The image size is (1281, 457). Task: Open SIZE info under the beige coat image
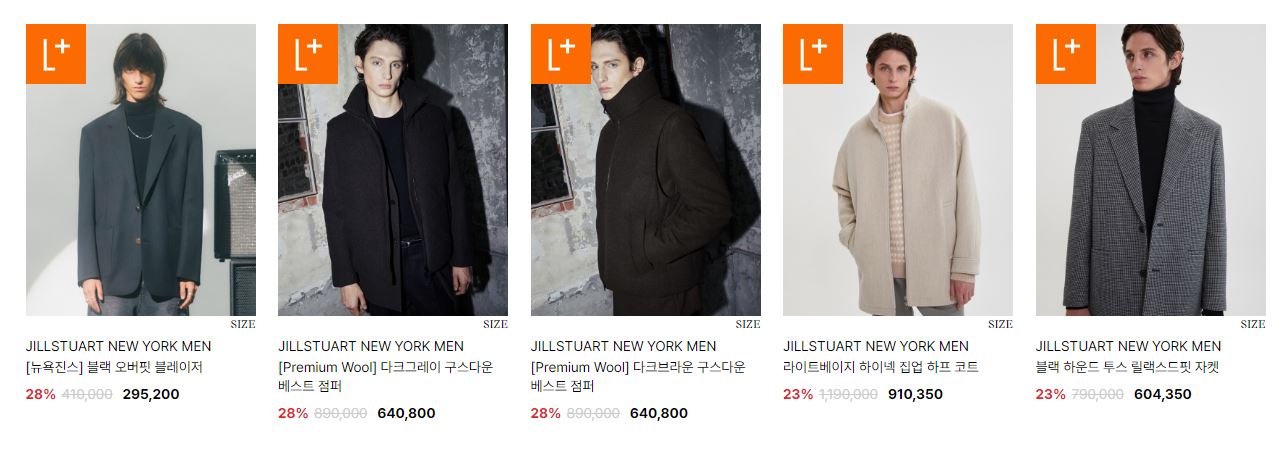coord(1000,324)
